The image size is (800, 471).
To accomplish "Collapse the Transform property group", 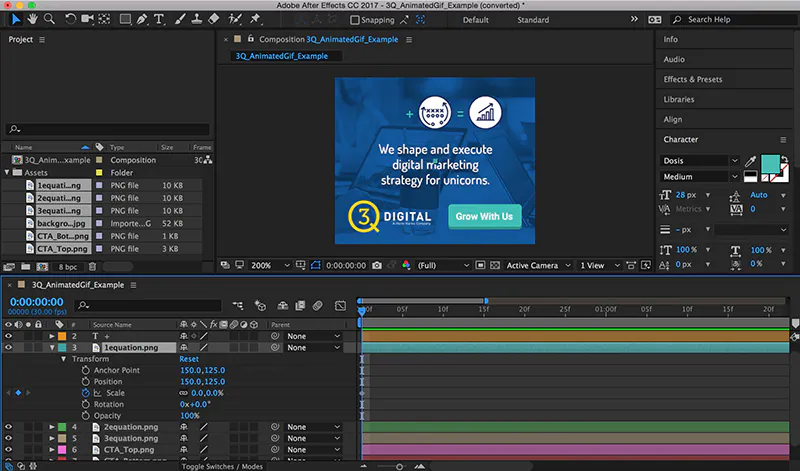I will 64,359.
